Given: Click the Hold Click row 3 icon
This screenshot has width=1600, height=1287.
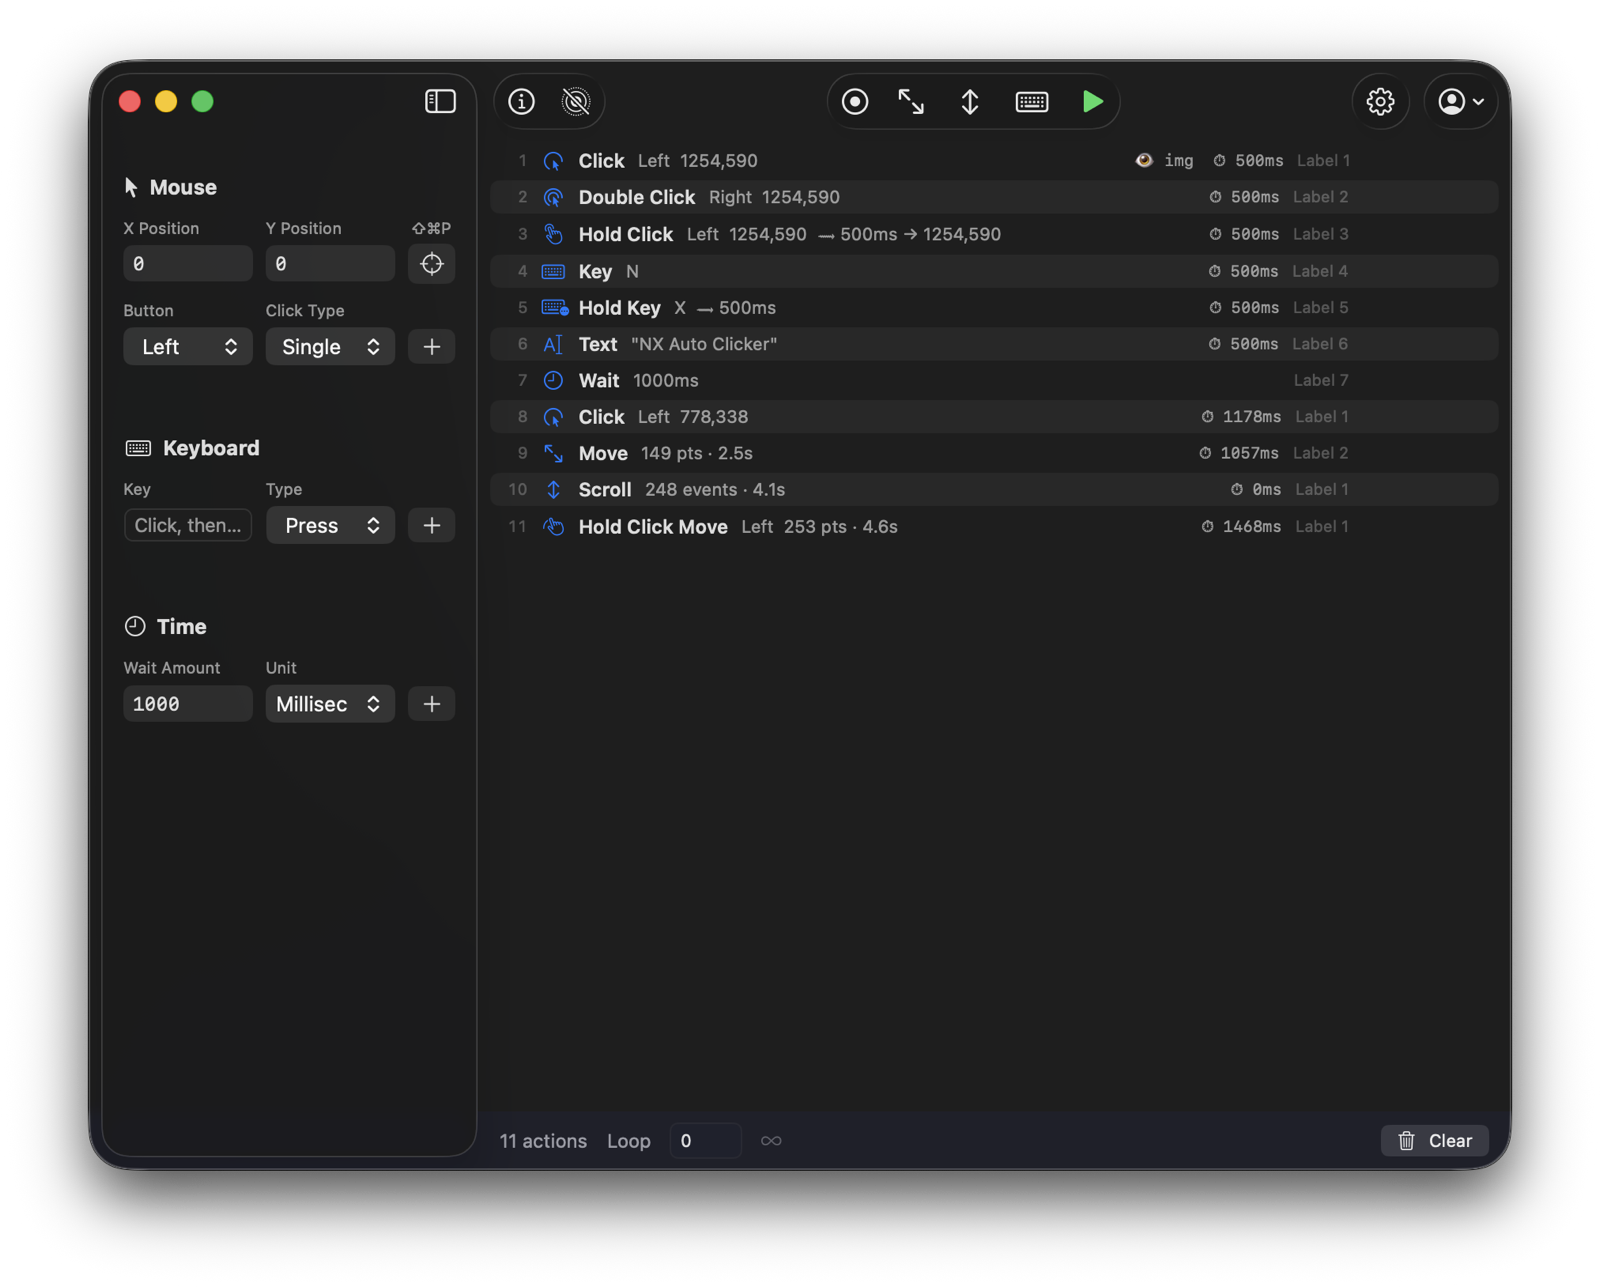Looking at the screenshot, I should 553,234.
